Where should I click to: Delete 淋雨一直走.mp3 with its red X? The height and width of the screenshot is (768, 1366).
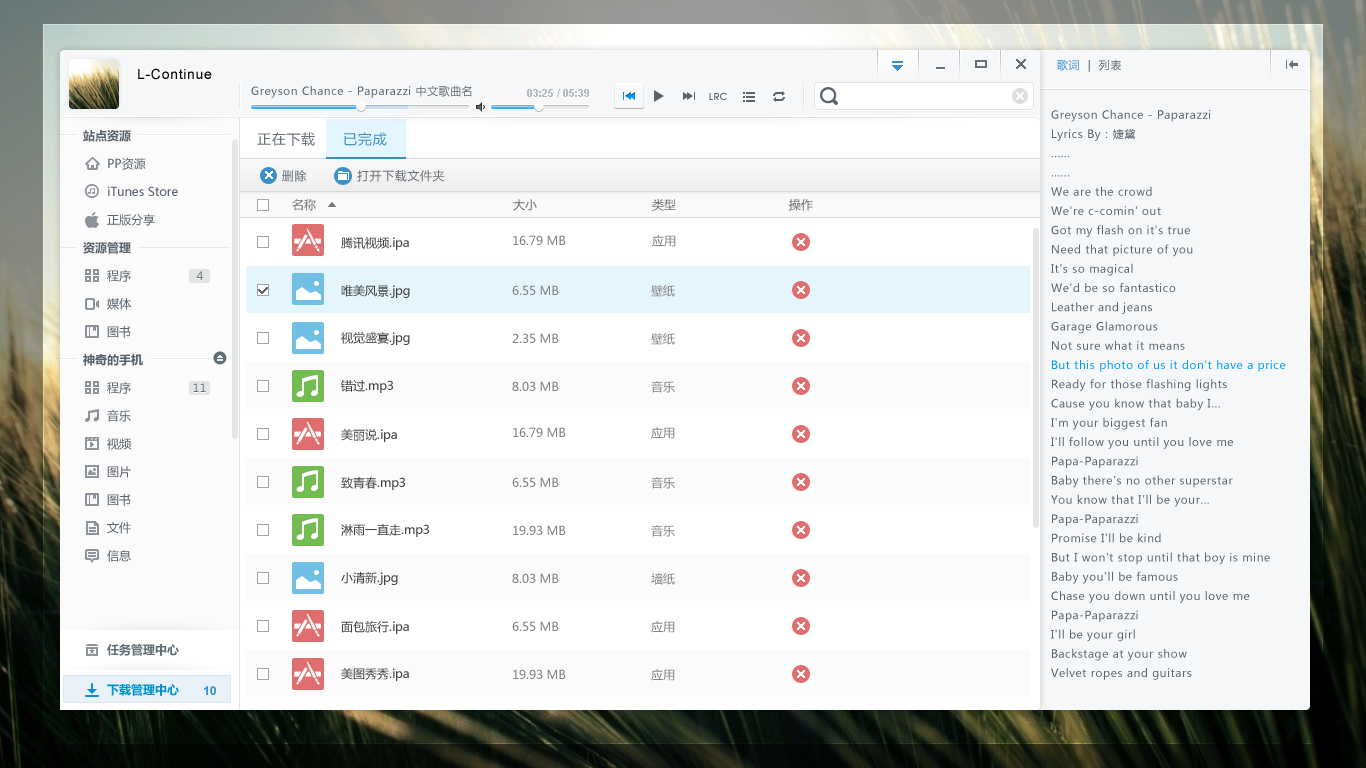[800, 530]
